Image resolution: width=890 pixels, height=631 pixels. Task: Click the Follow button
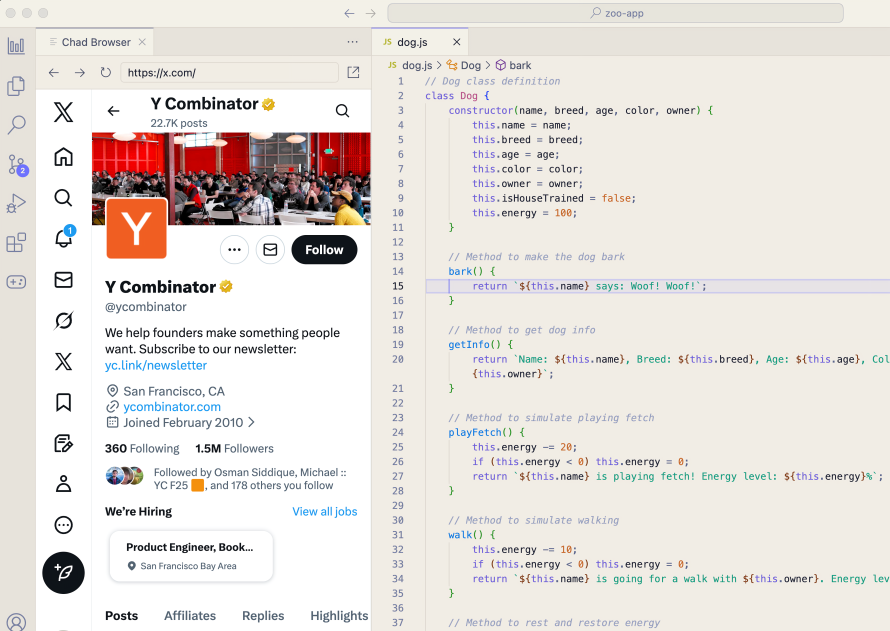324,249
